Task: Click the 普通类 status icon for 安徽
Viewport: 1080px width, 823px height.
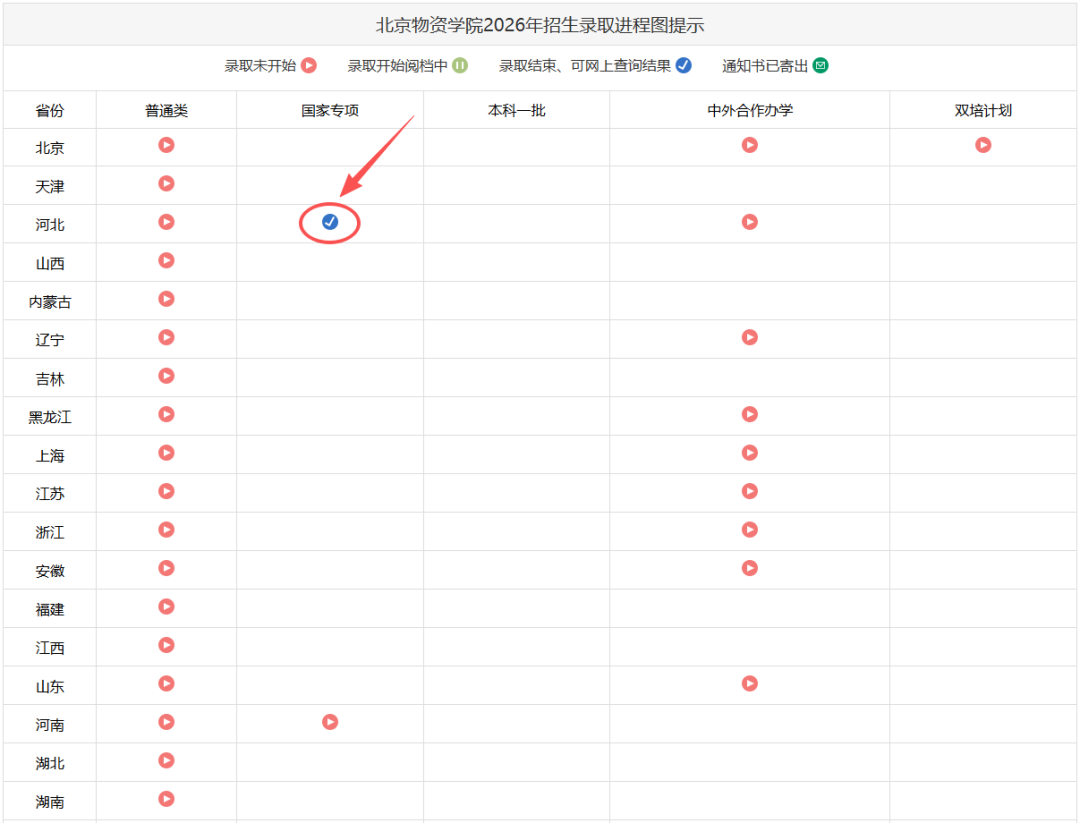Action: [x=166, y=568]
